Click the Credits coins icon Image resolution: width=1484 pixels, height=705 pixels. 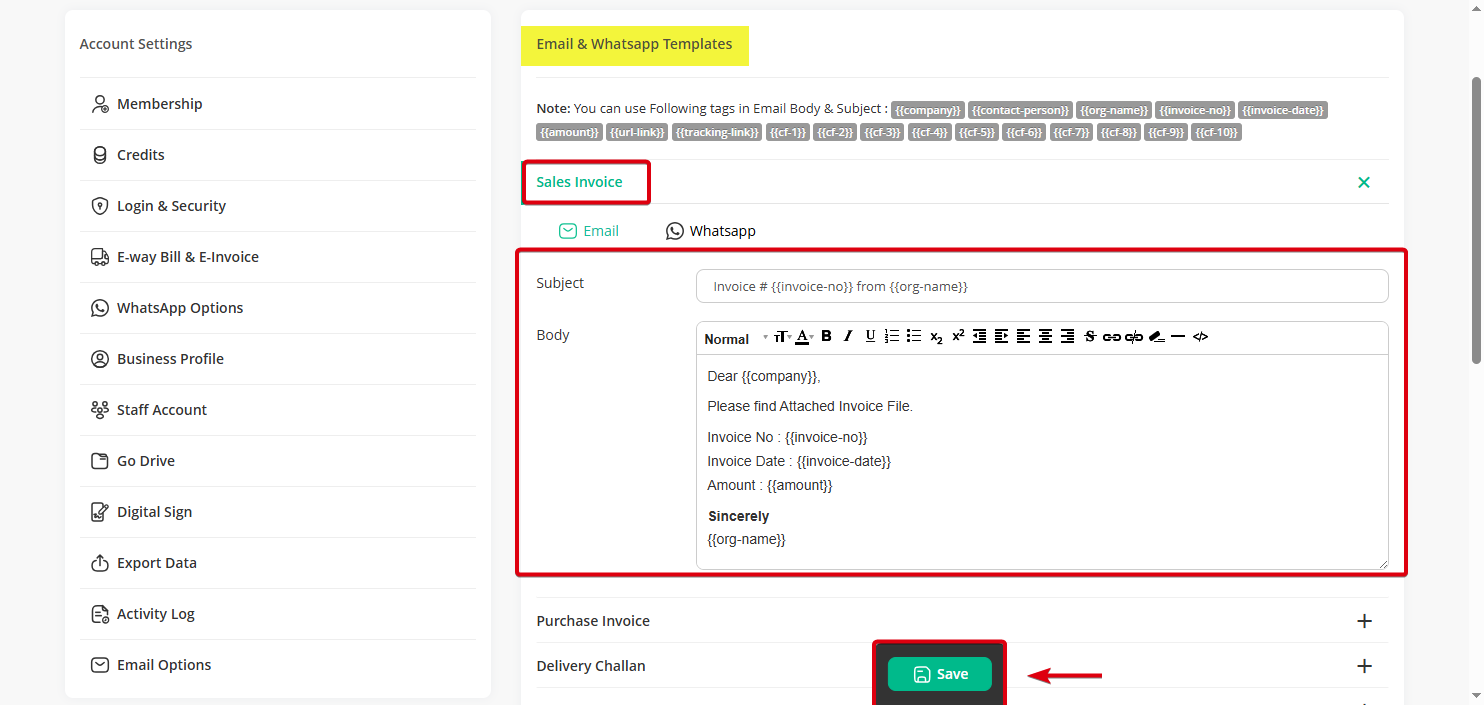point(99,155)
